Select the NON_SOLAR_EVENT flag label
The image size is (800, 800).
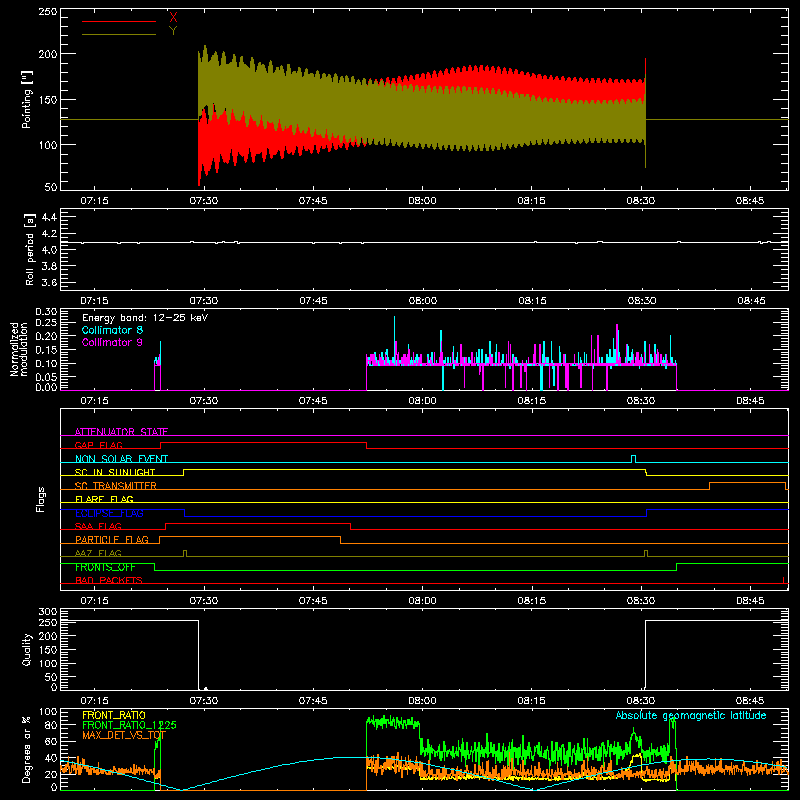pos(121,459)
